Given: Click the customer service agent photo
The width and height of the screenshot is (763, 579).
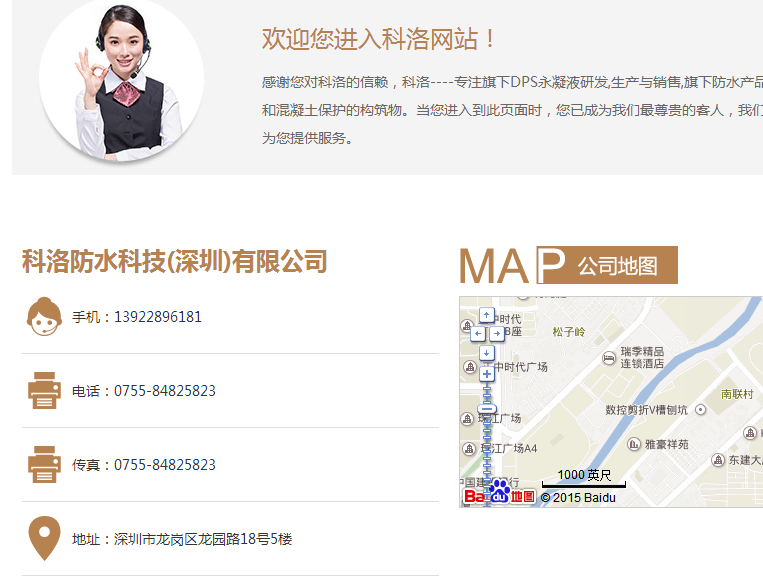Looking at the screenshot, I should 121,80.
